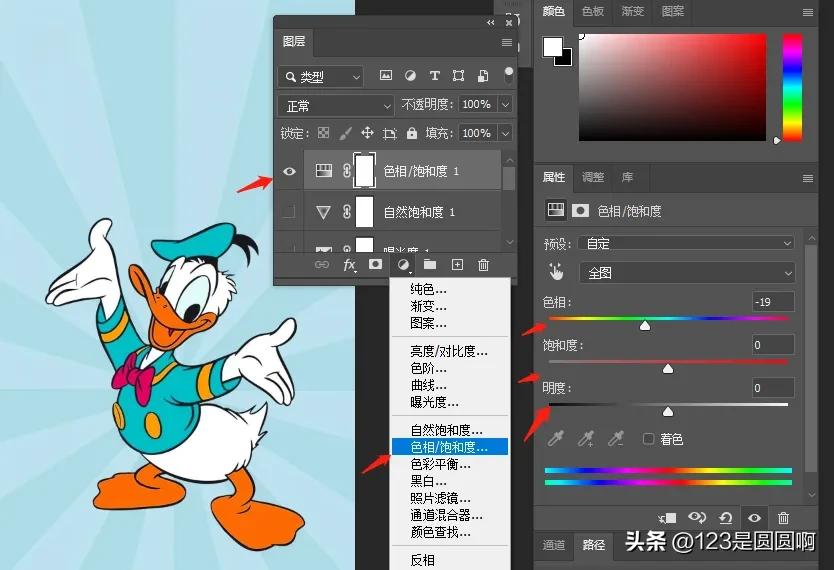Select the first eyedropper tool
This screenshot has height=570, width=834.
(556, 439)
